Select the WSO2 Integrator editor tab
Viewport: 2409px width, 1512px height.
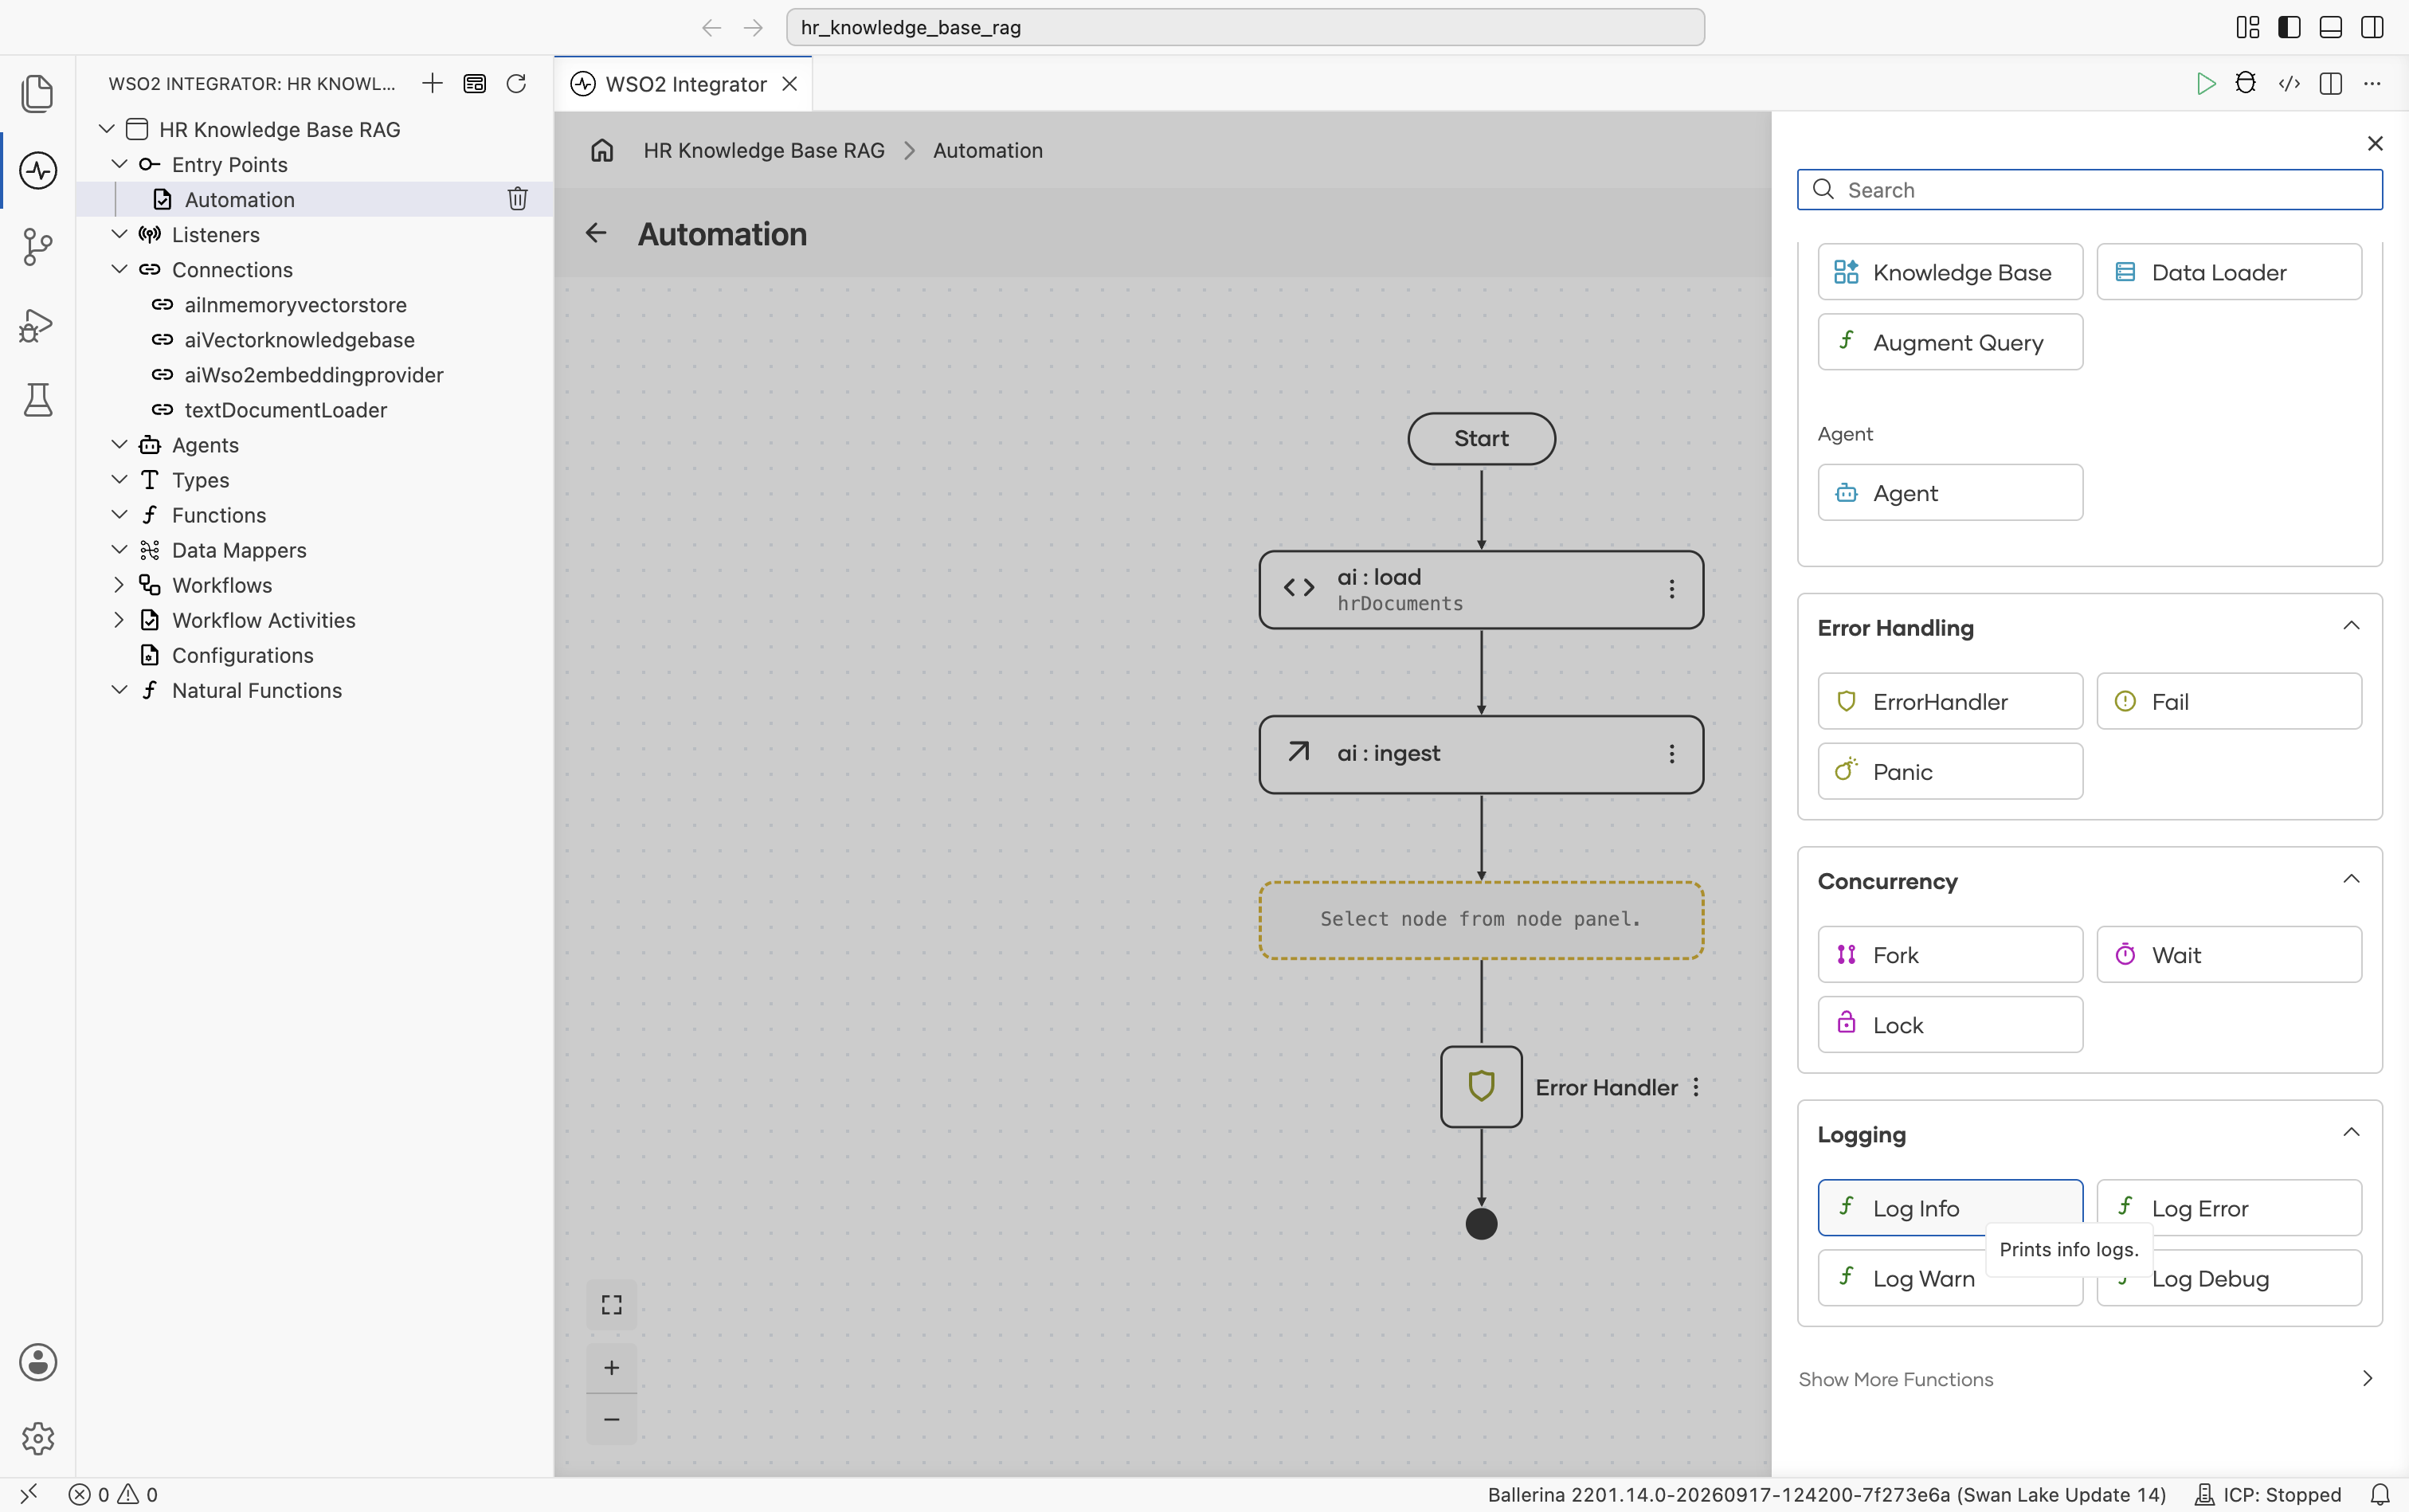(x=684, y=84)
